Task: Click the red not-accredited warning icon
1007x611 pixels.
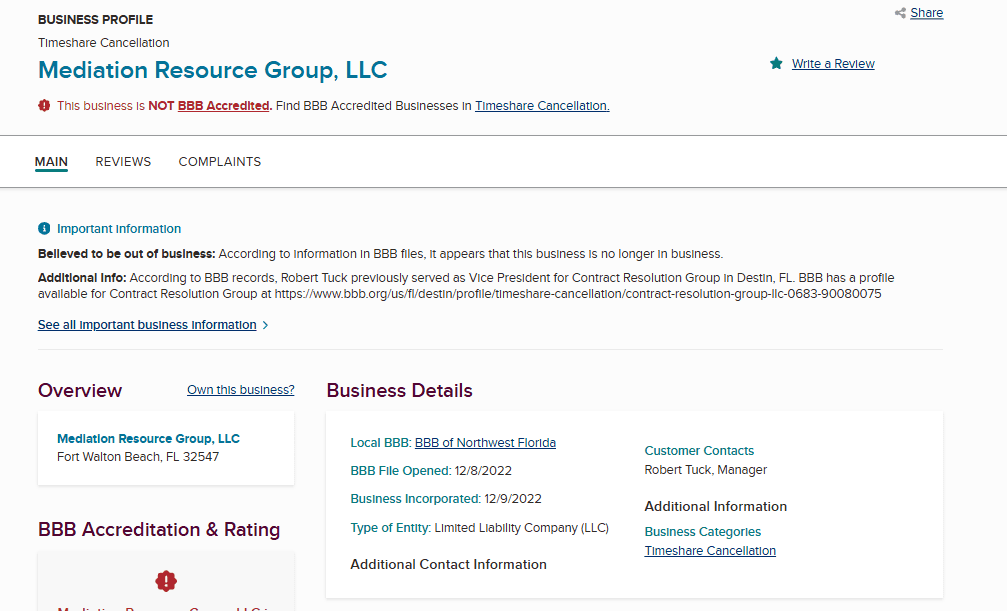Action: click(44, 105)
